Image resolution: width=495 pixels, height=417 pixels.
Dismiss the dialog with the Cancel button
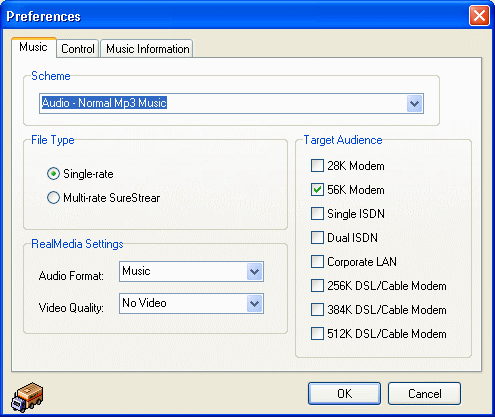424,394
